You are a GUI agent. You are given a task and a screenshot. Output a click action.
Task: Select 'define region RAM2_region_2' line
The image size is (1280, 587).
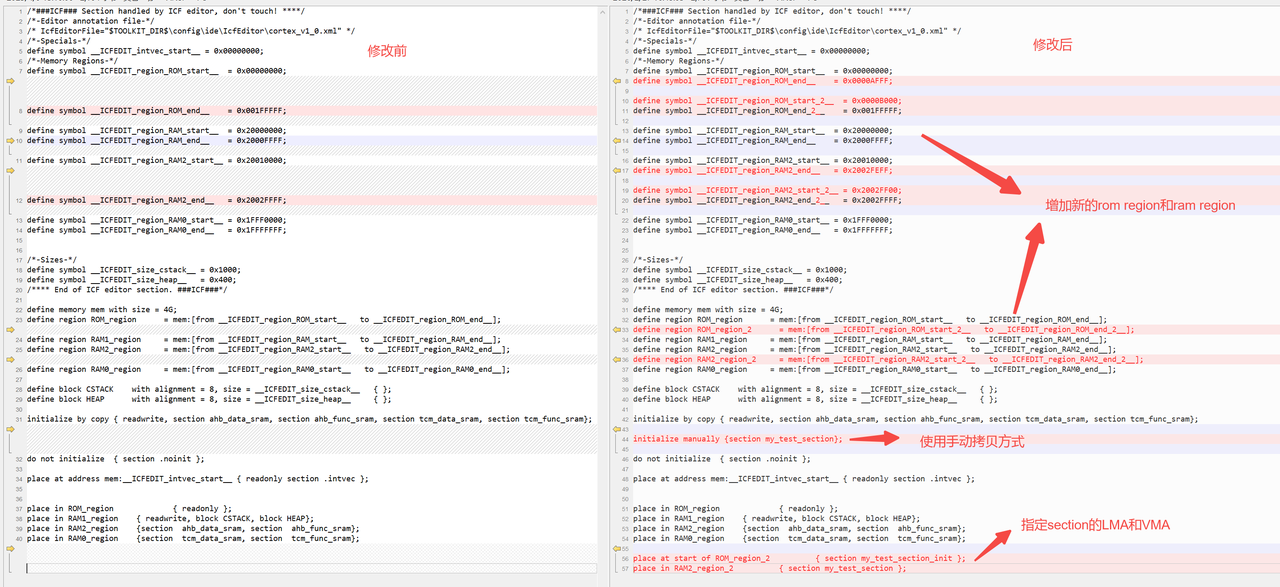(x=888, y=359)
